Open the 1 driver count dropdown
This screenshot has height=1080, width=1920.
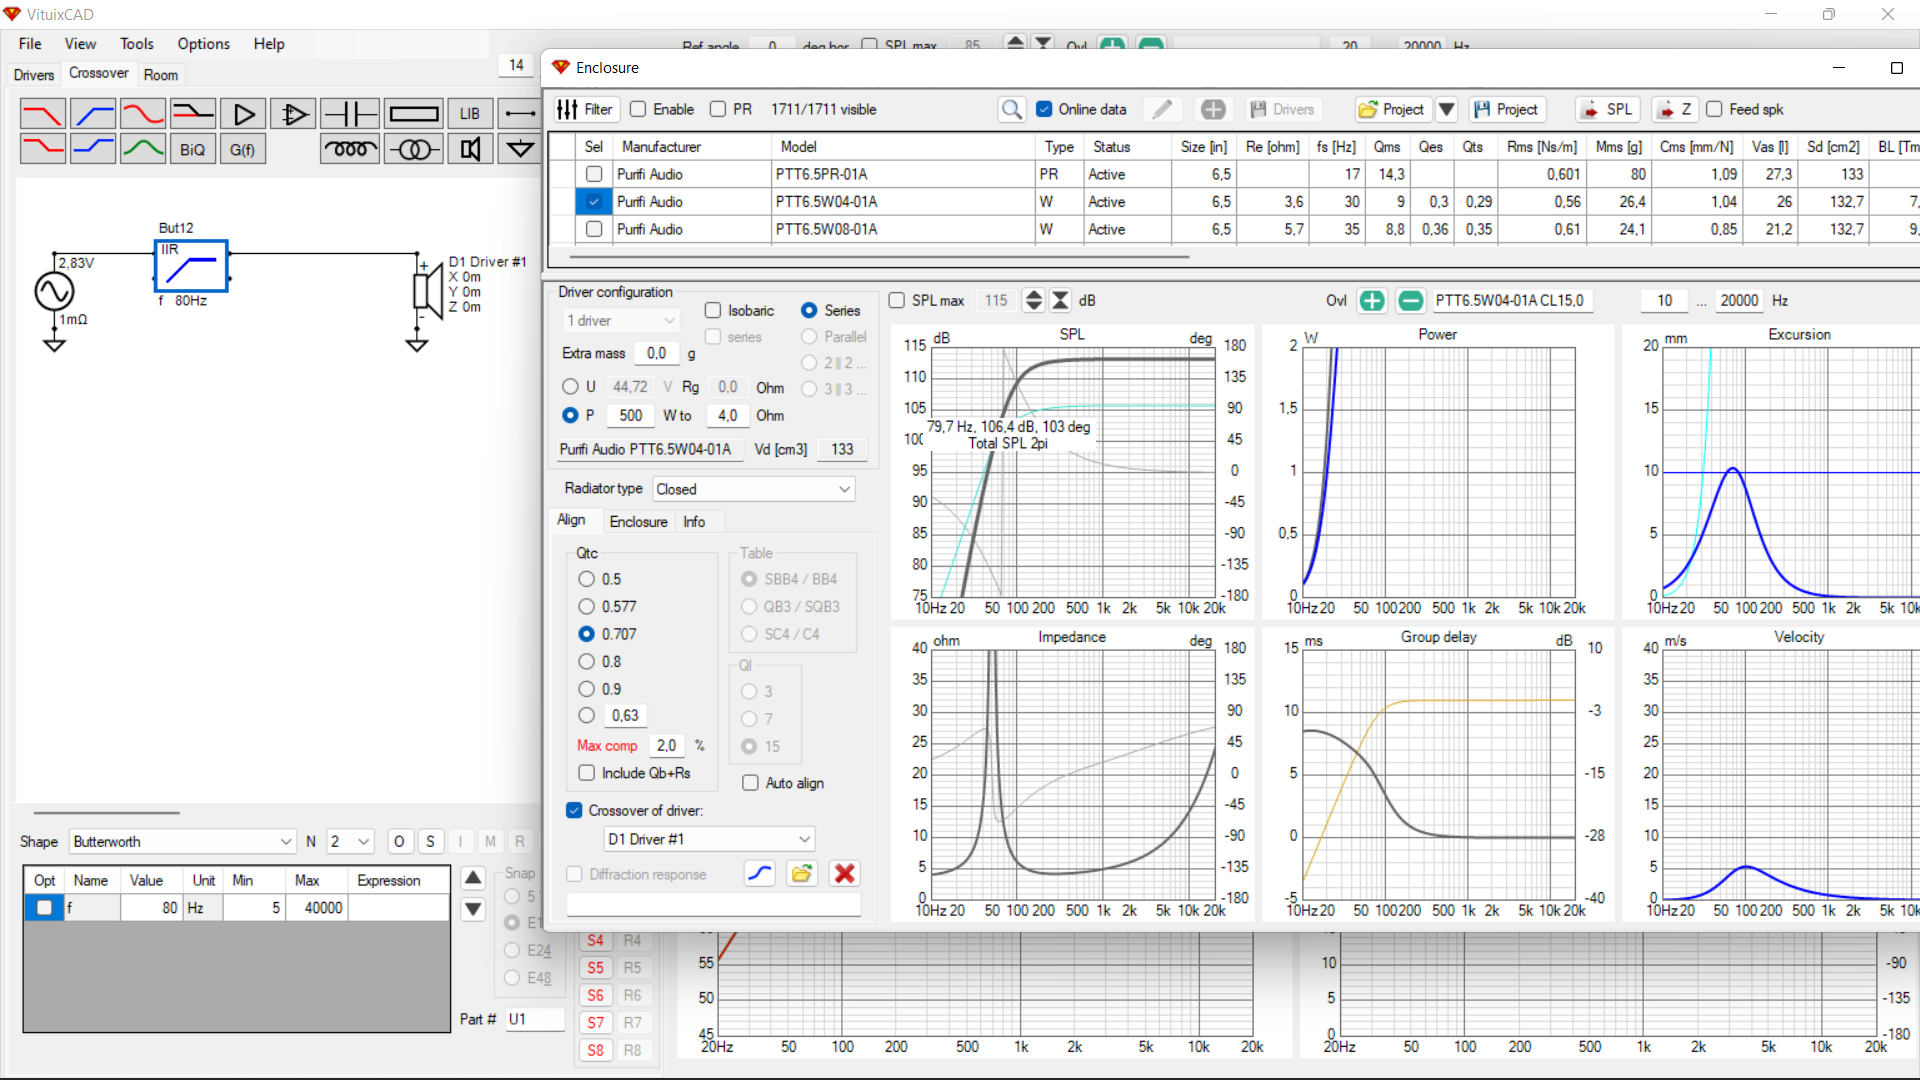(x=621, y=321)
